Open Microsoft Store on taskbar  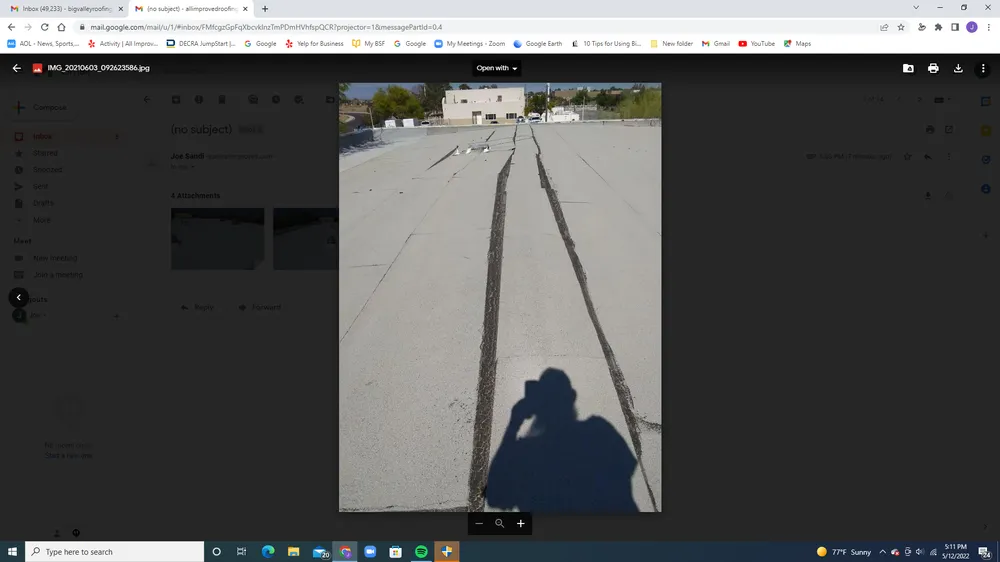395,552
